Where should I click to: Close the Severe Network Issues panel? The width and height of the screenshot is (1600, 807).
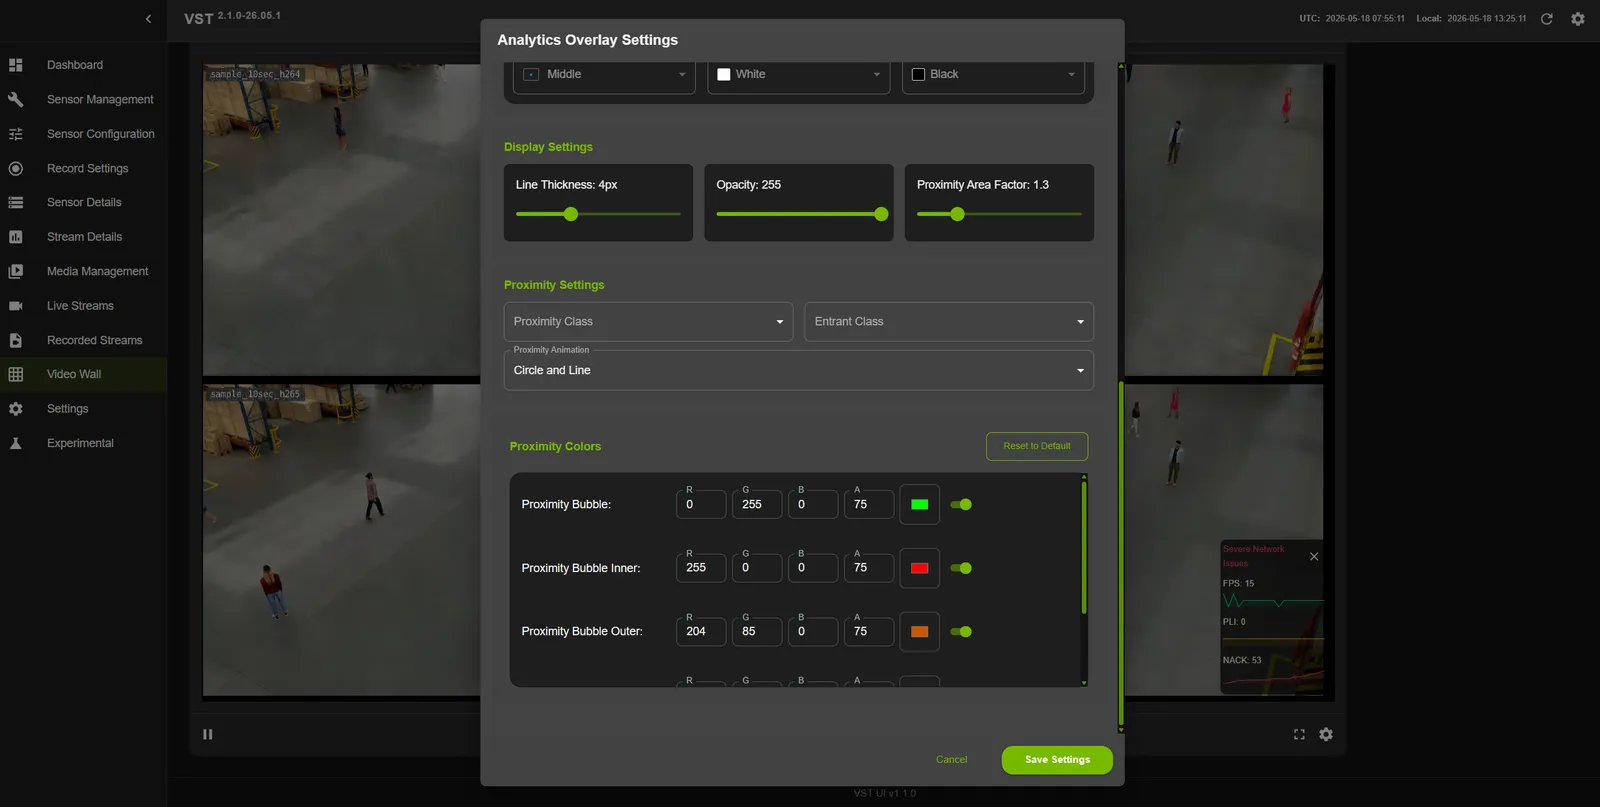pos(1314,556)
